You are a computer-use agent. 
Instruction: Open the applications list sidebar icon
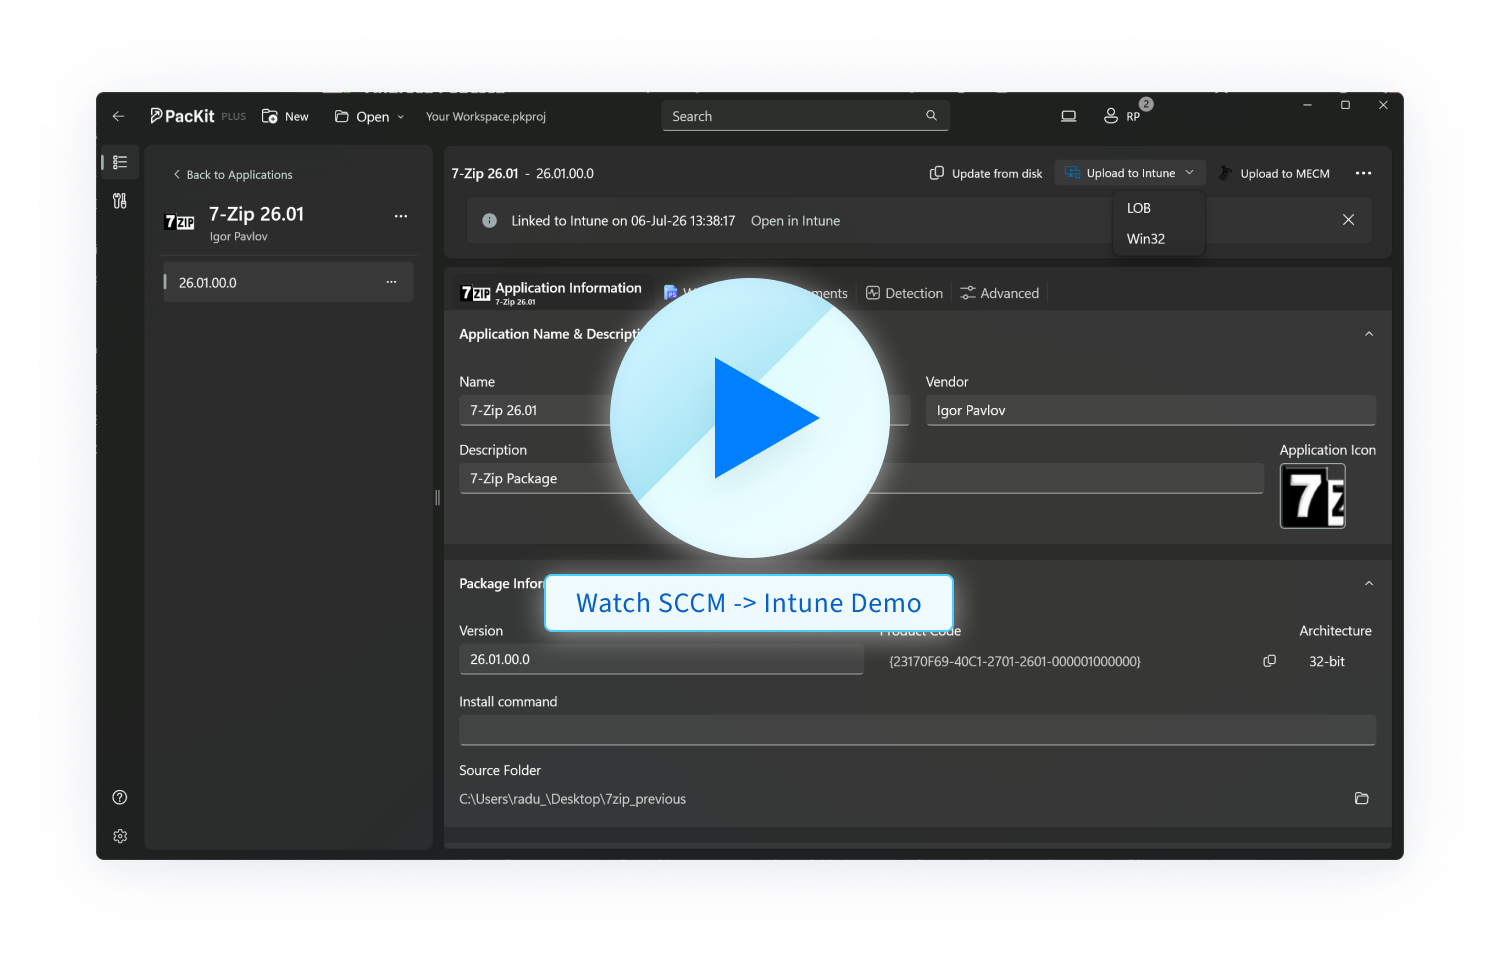coord(120,162)
